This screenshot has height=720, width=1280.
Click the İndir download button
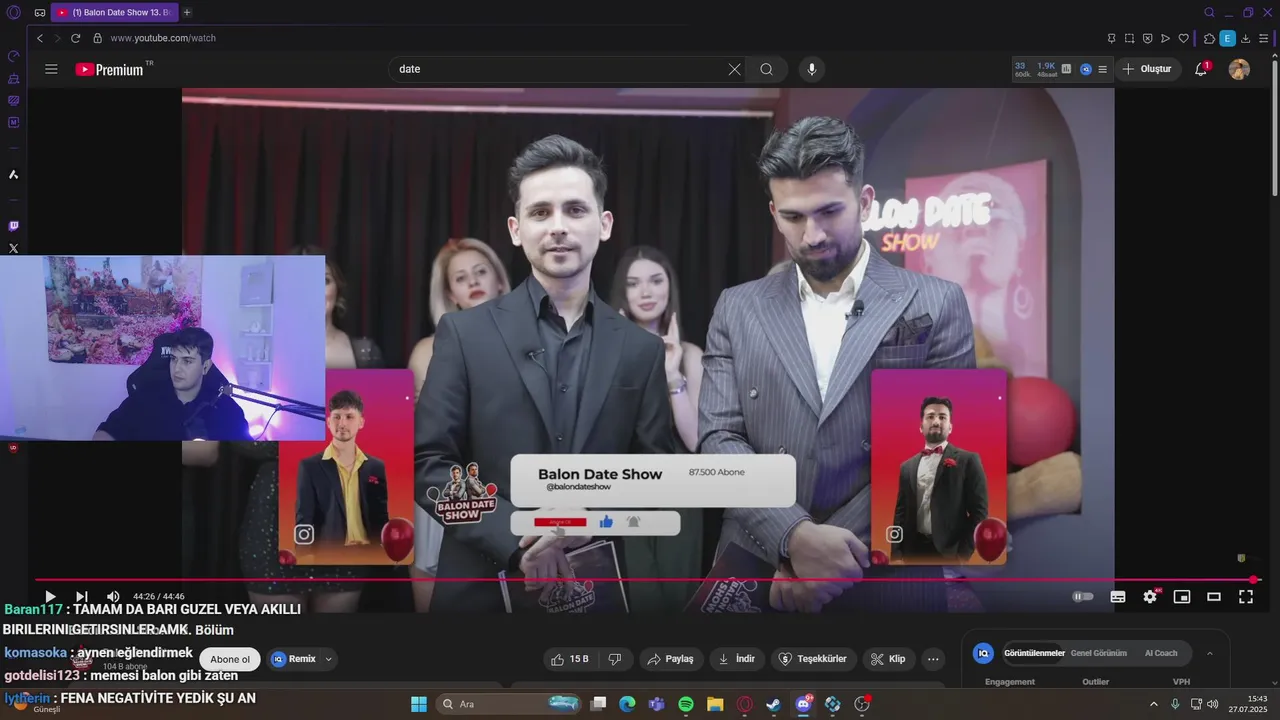737,659
